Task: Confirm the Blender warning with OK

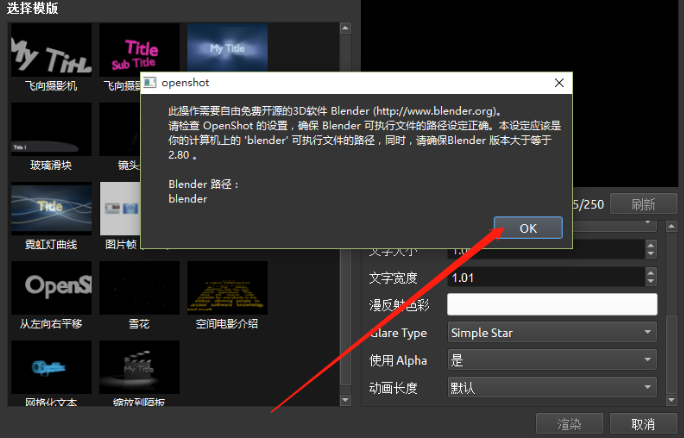Action: [528, 228]
